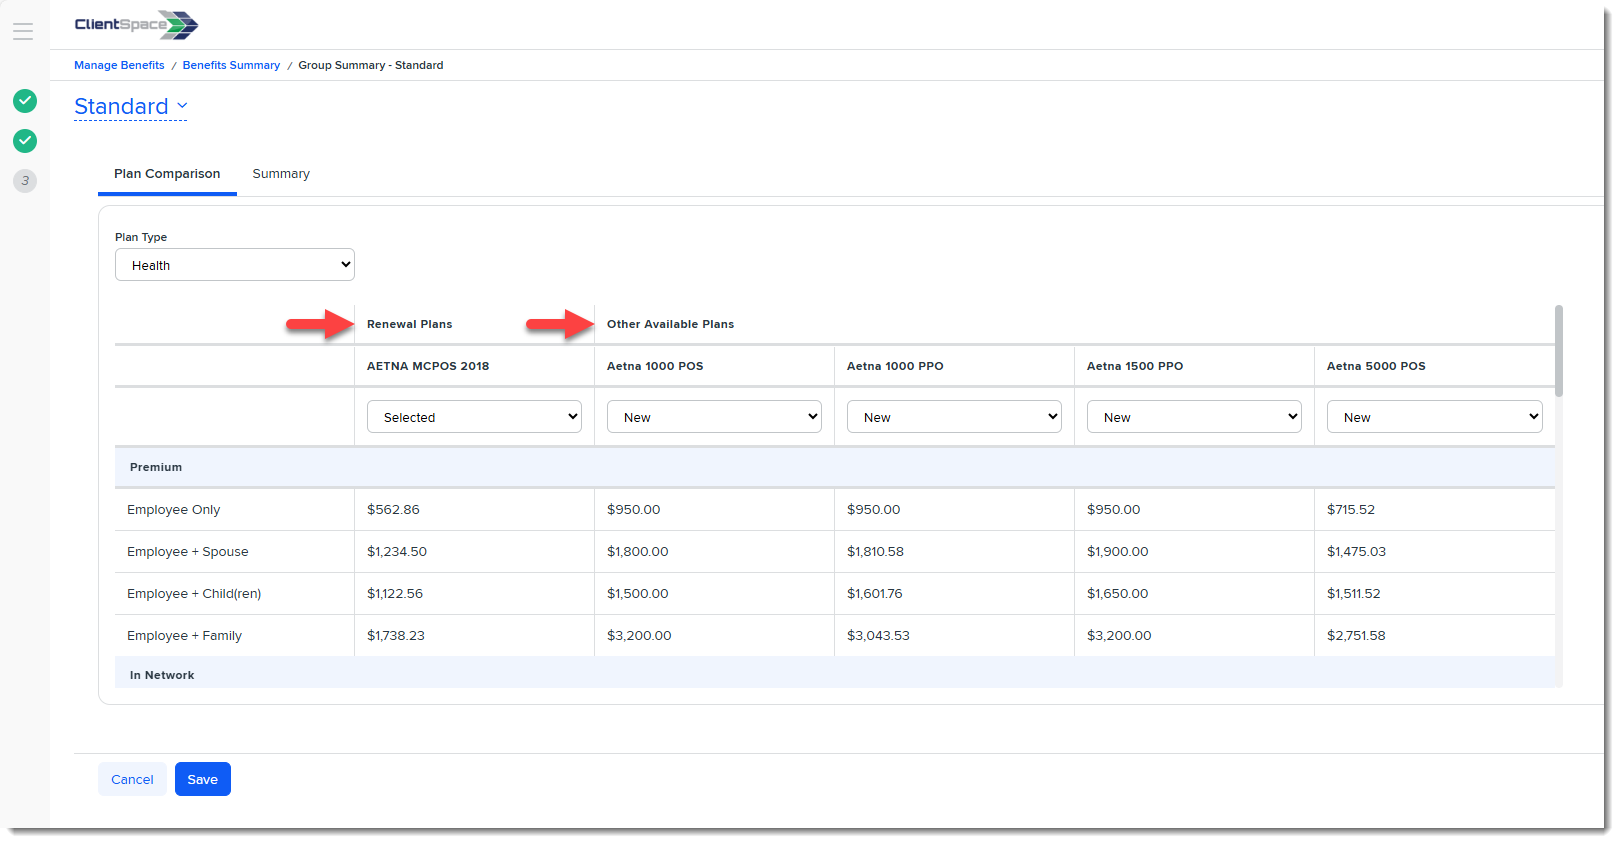Click the ClientSpace logo

136,25
